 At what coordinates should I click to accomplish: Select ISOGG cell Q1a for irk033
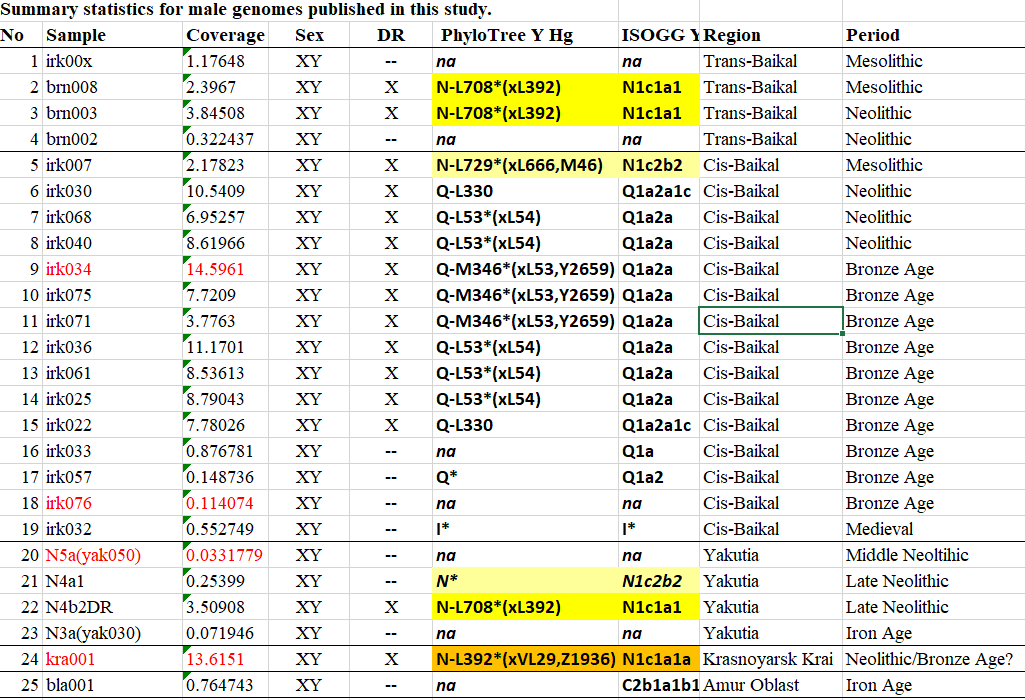[x=659, y=452]
